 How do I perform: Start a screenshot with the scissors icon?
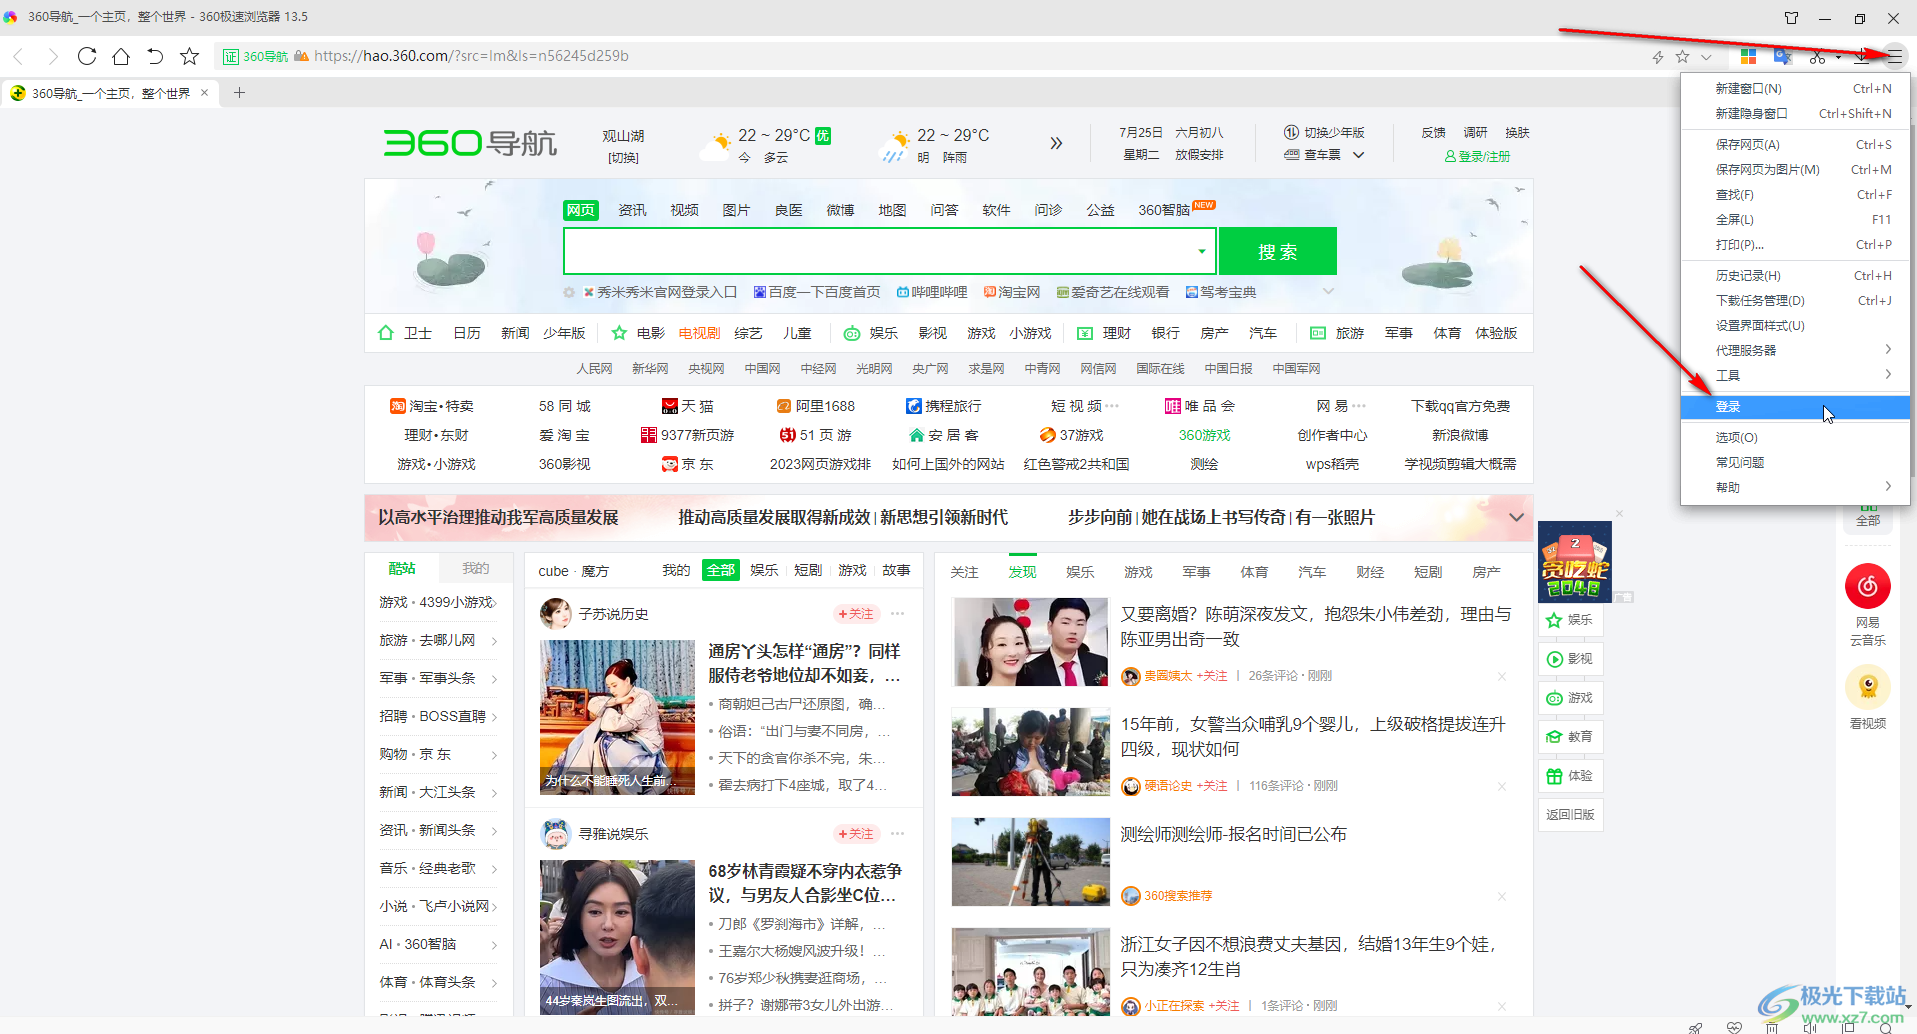pos(1817,57)
